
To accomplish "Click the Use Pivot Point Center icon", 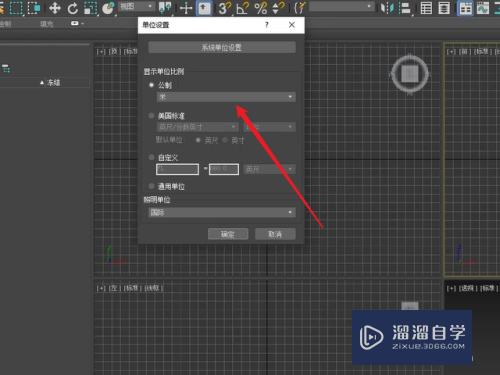I will tap(165, 8).
